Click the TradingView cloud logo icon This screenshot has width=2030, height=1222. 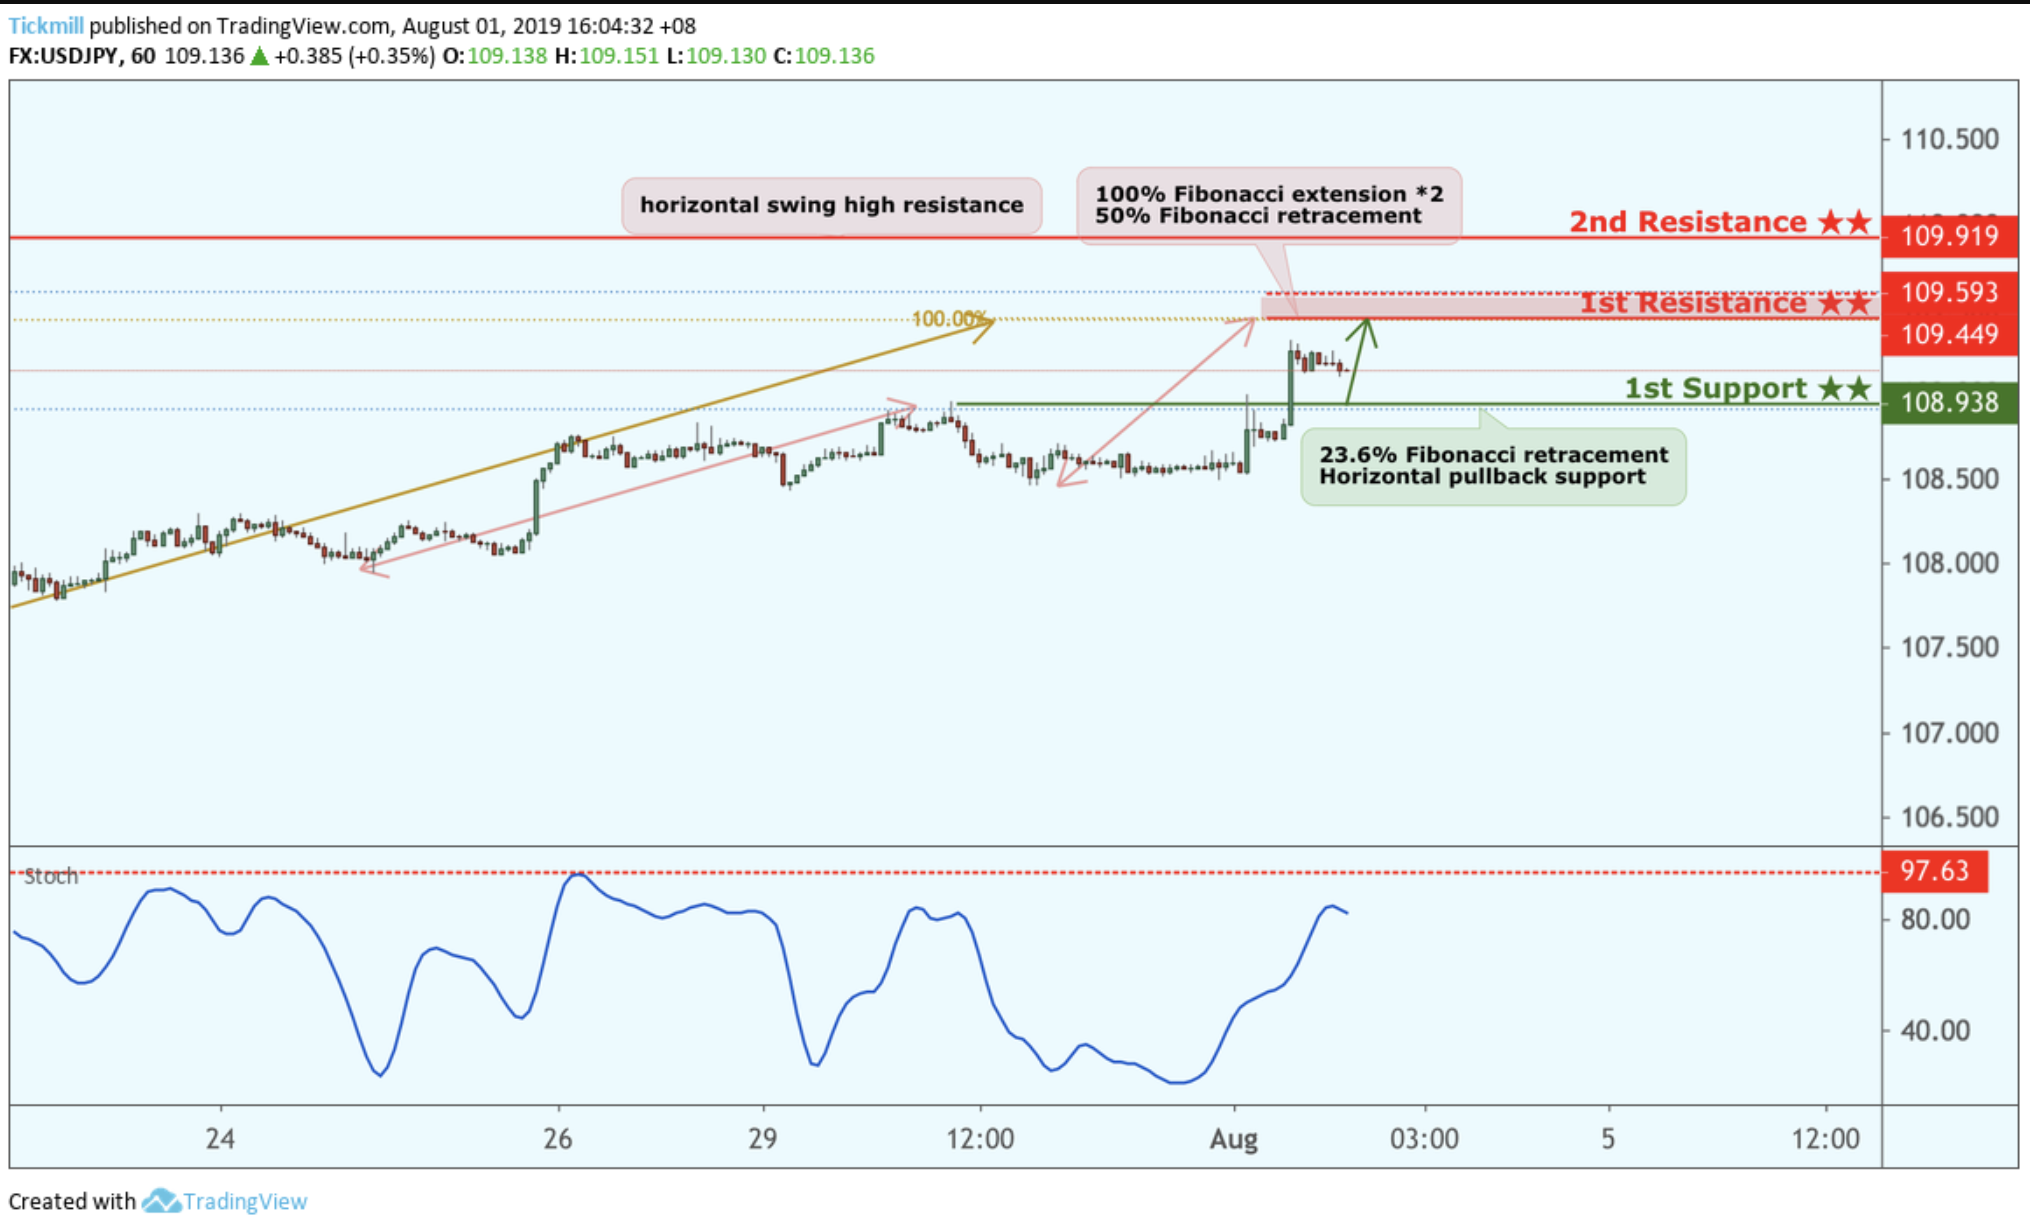[160, 1201]
